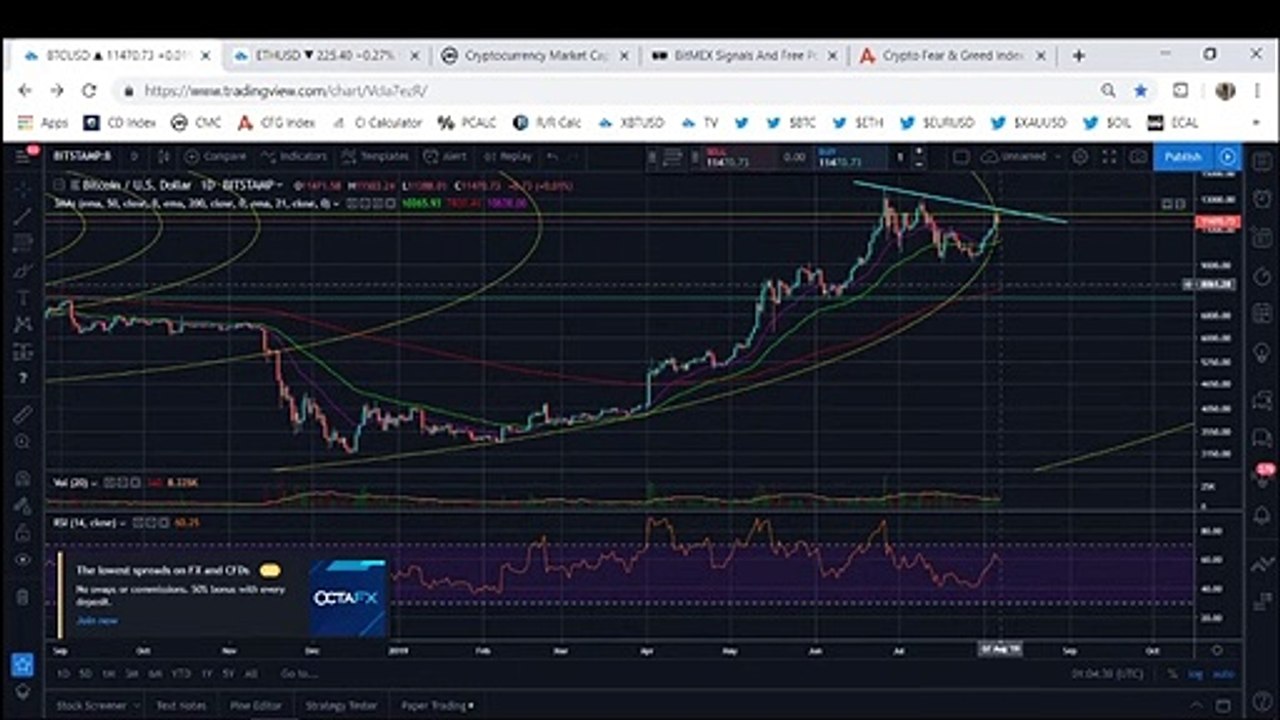
Task: Open the Compare symbol dialog
Action: (216, 157)
